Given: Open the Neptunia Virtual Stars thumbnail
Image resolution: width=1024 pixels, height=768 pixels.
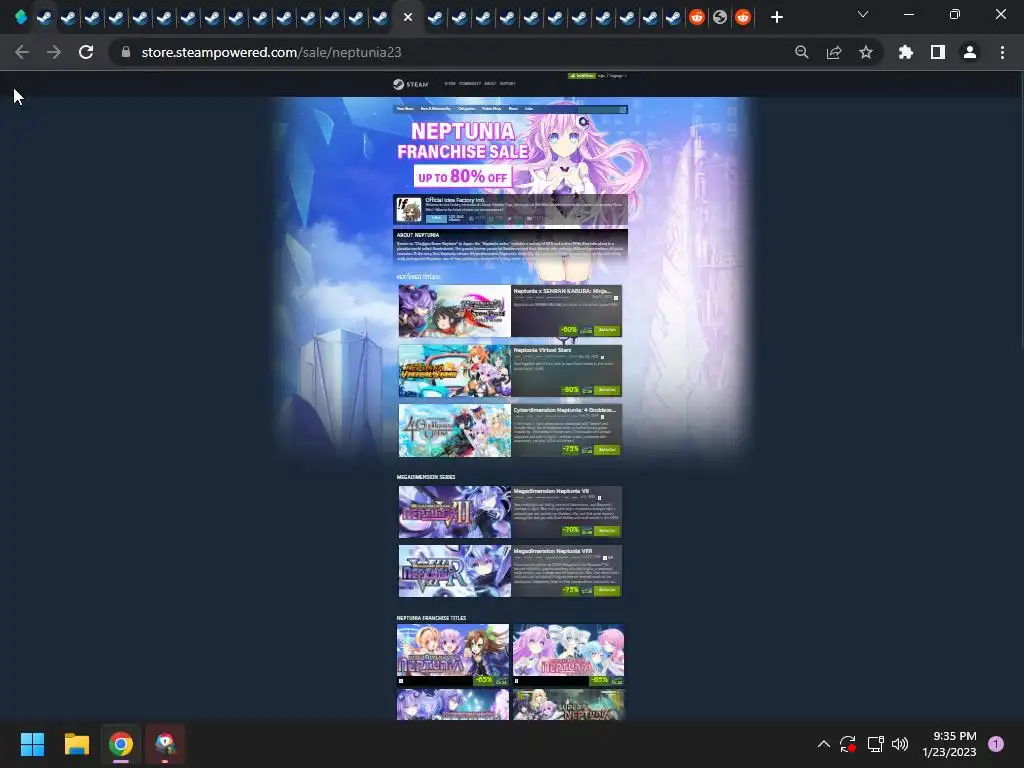Looking at the screenshot, I should coord(455,371).
